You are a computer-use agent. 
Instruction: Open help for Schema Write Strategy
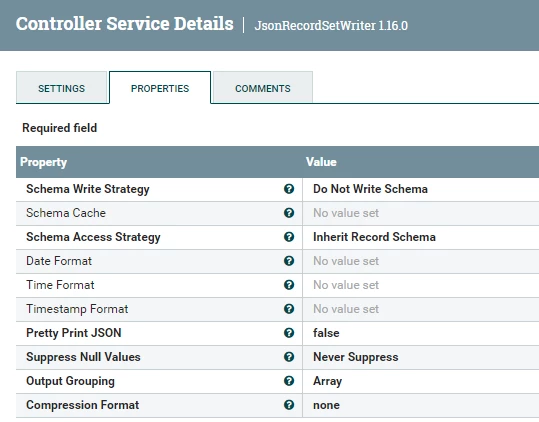click(x=289, y=189)
